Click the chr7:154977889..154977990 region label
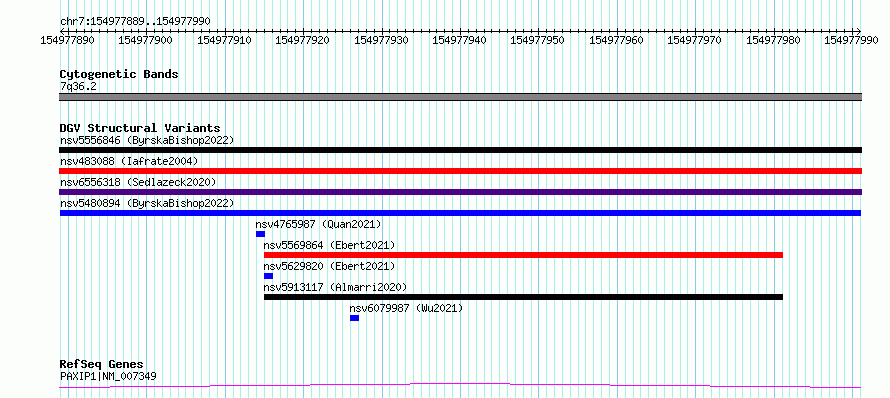890x398 pixels. [x=135, y=21]
